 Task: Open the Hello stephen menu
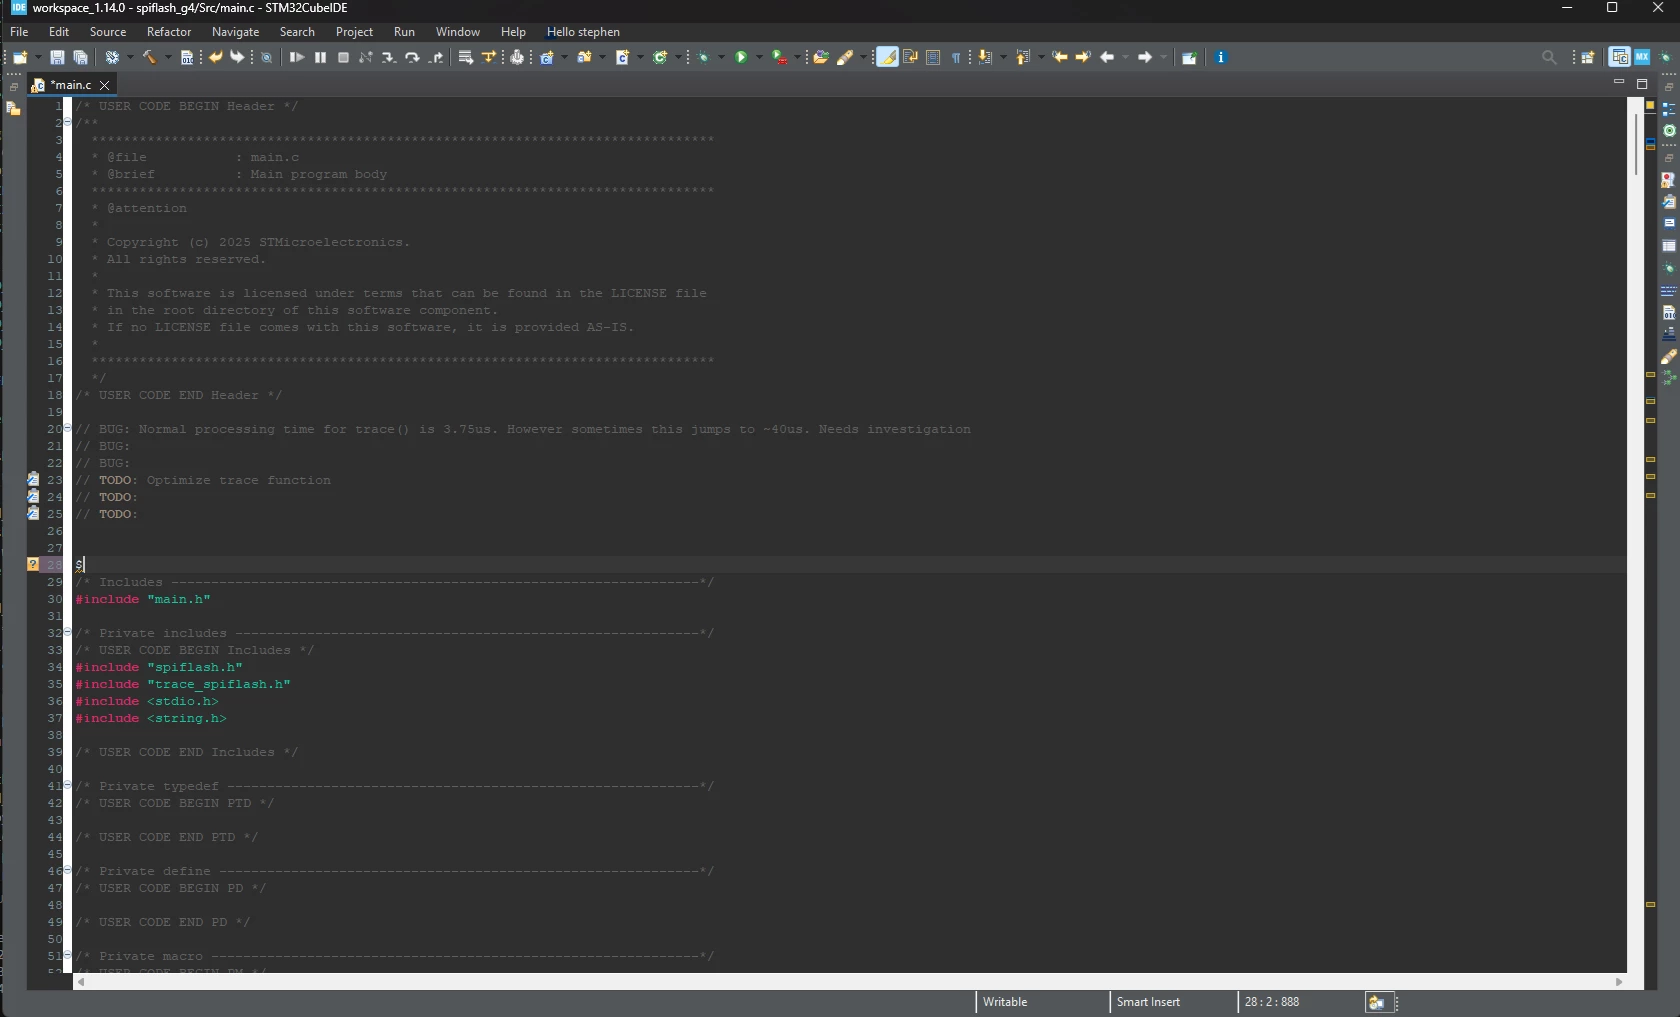pyautogui.click(x=583, y=32)
